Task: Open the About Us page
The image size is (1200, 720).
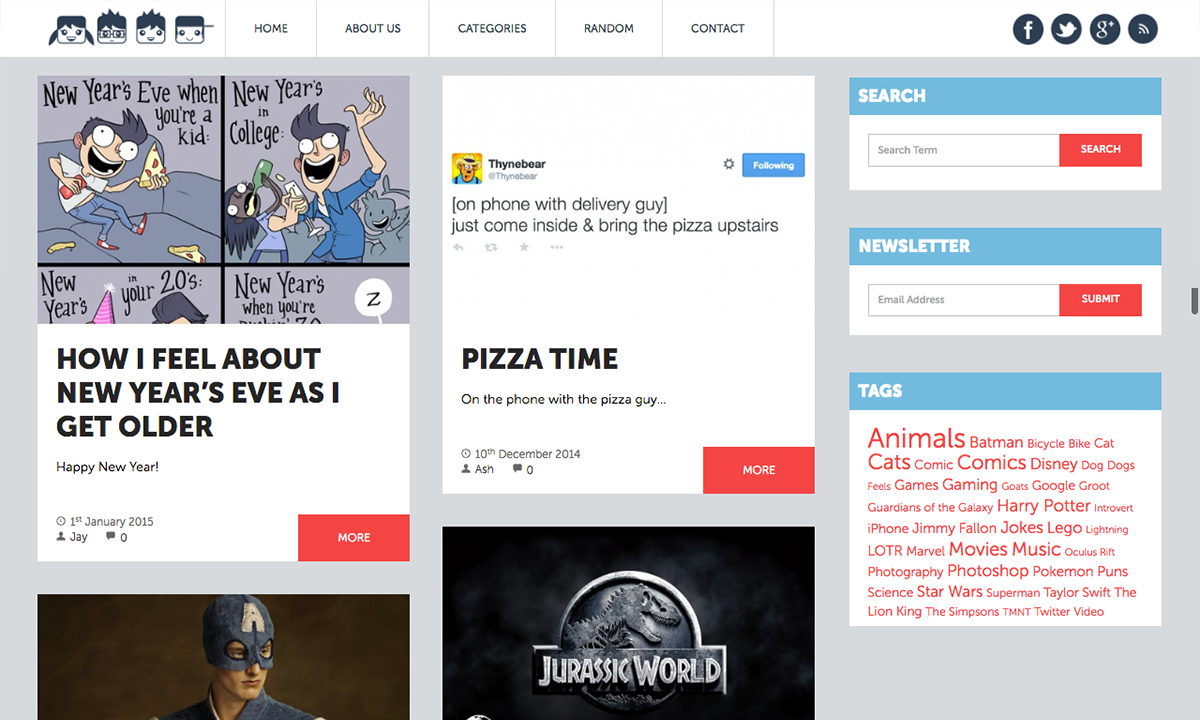Action: [373, 29]
